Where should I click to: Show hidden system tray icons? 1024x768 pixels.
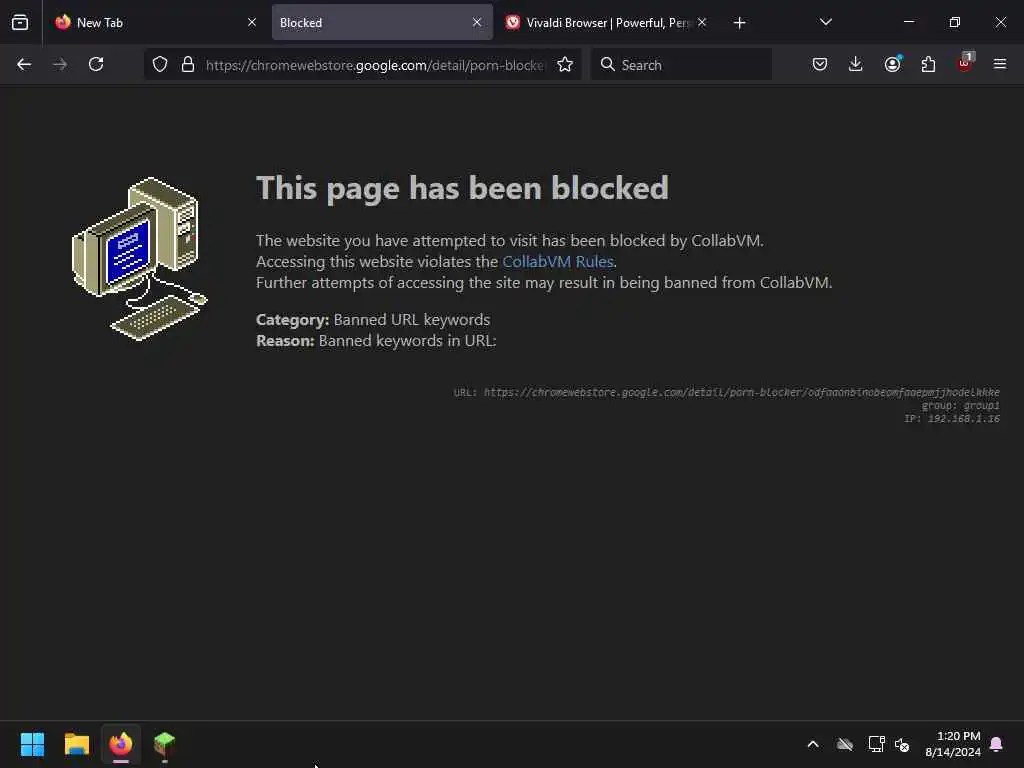813,744
